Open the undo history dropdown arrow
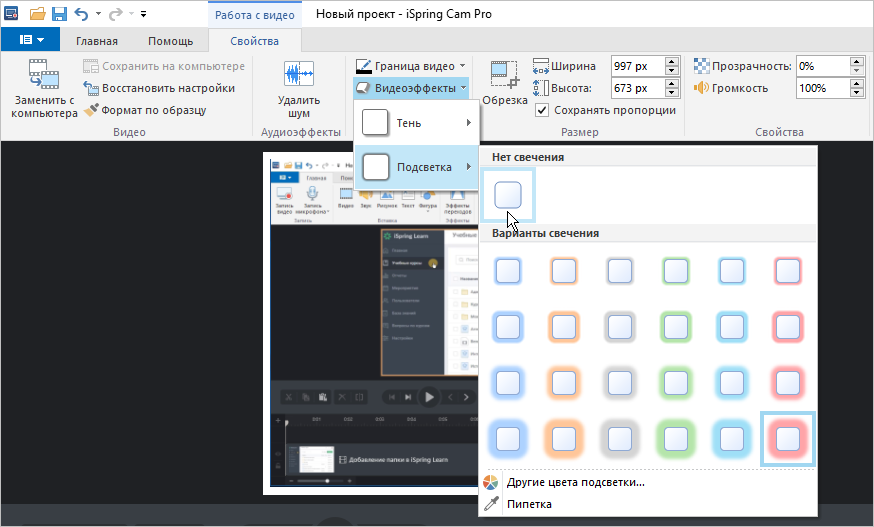Image resolution: width=874 pixels, height=527 pixels. (x=98, y=14)
